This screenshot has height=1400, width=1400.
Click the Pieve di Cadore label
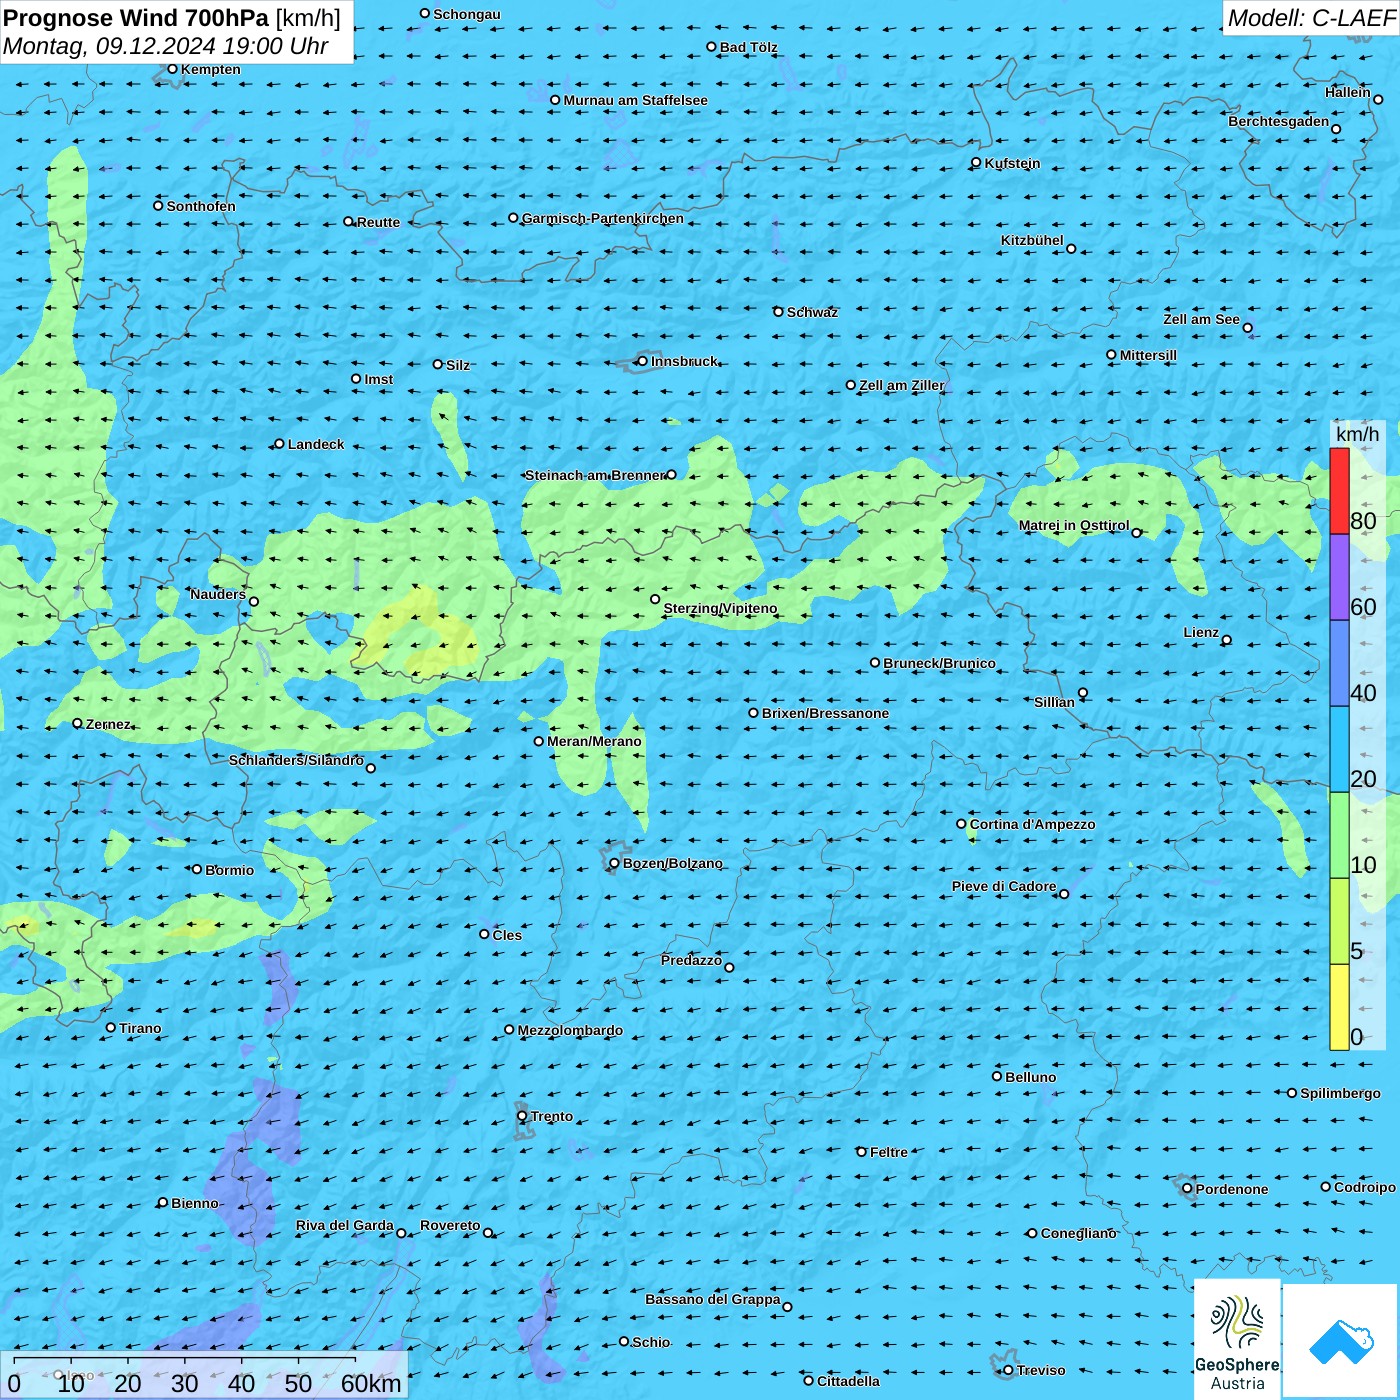coord(1004,886)
